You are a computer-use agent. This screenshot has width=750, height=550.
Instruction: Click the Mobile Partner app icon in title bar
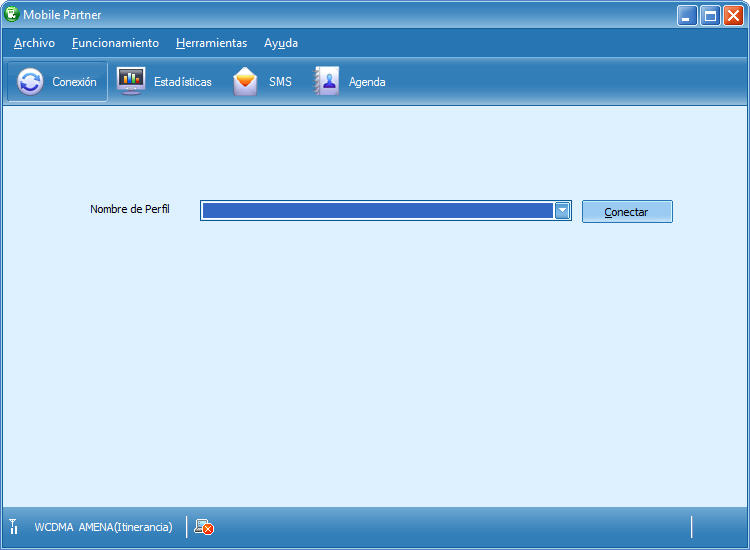pyautogui.click(x=12, y=15)
